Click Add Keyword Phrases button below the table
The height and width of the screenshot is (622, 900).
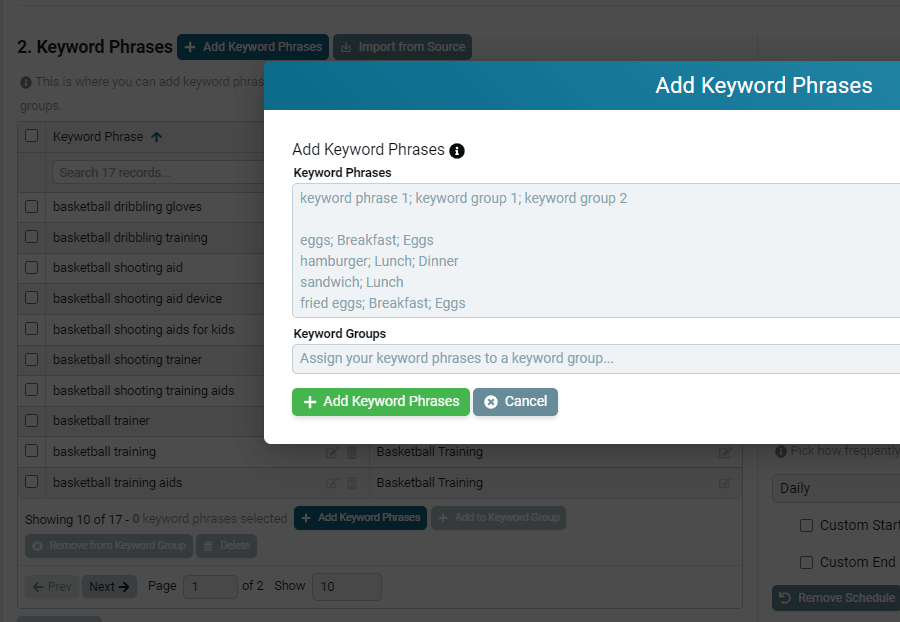pos(360,518)
